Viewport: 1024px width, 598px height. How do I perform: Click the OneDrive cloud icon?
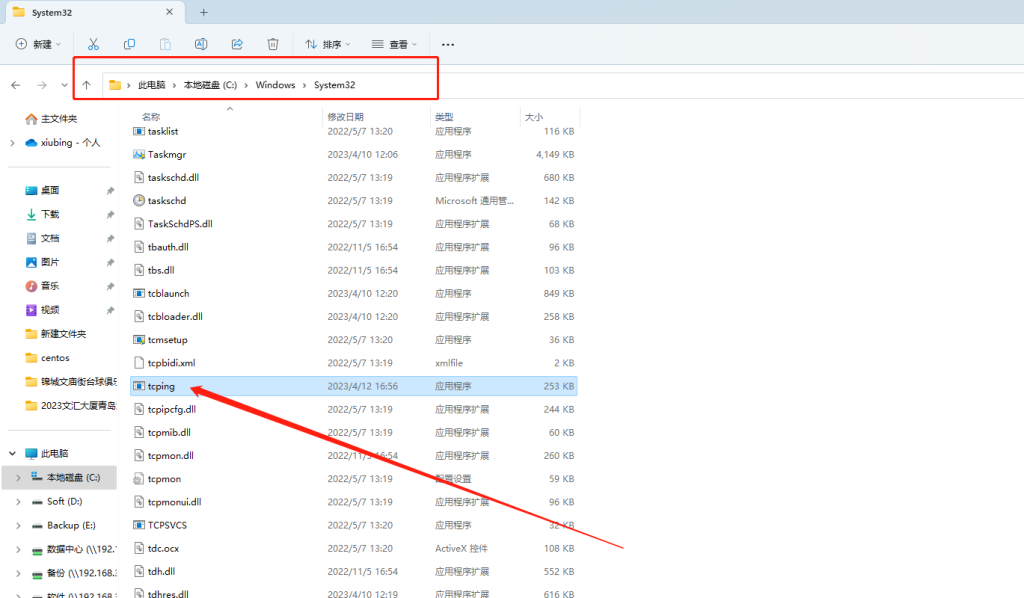31,143
